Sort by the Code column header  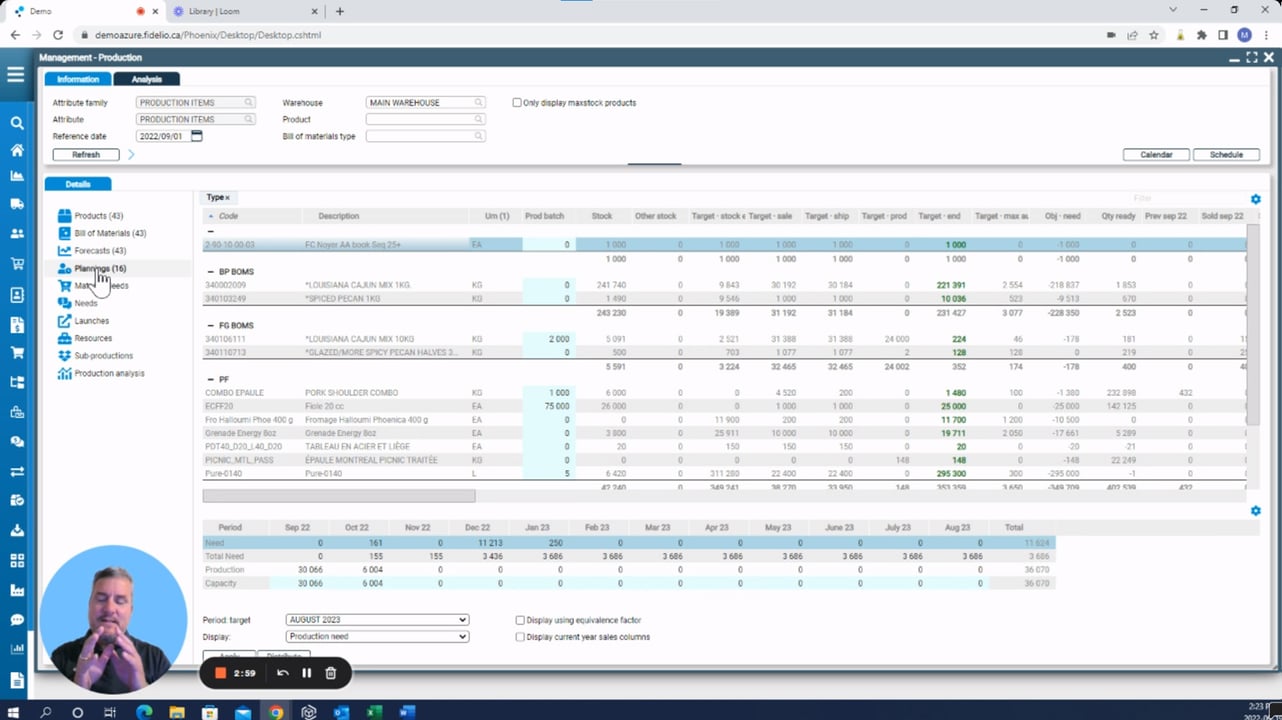pos(228,216)
